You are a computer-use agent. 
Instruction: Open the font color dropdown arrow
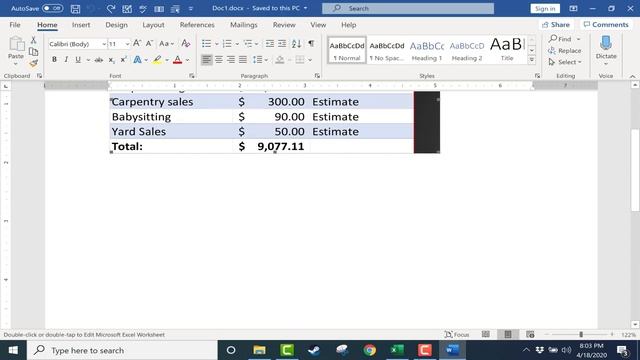click(187, 60)
